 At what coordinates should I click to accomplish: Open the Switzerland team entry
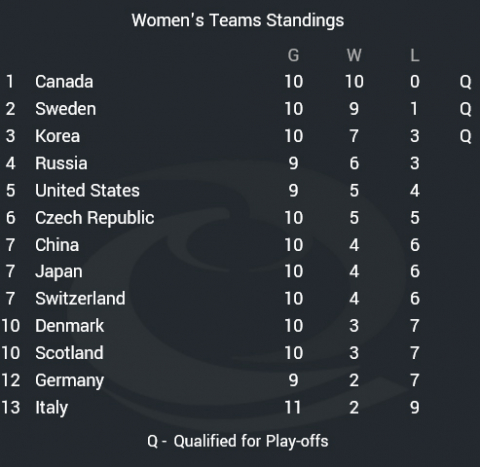[80, 298]
